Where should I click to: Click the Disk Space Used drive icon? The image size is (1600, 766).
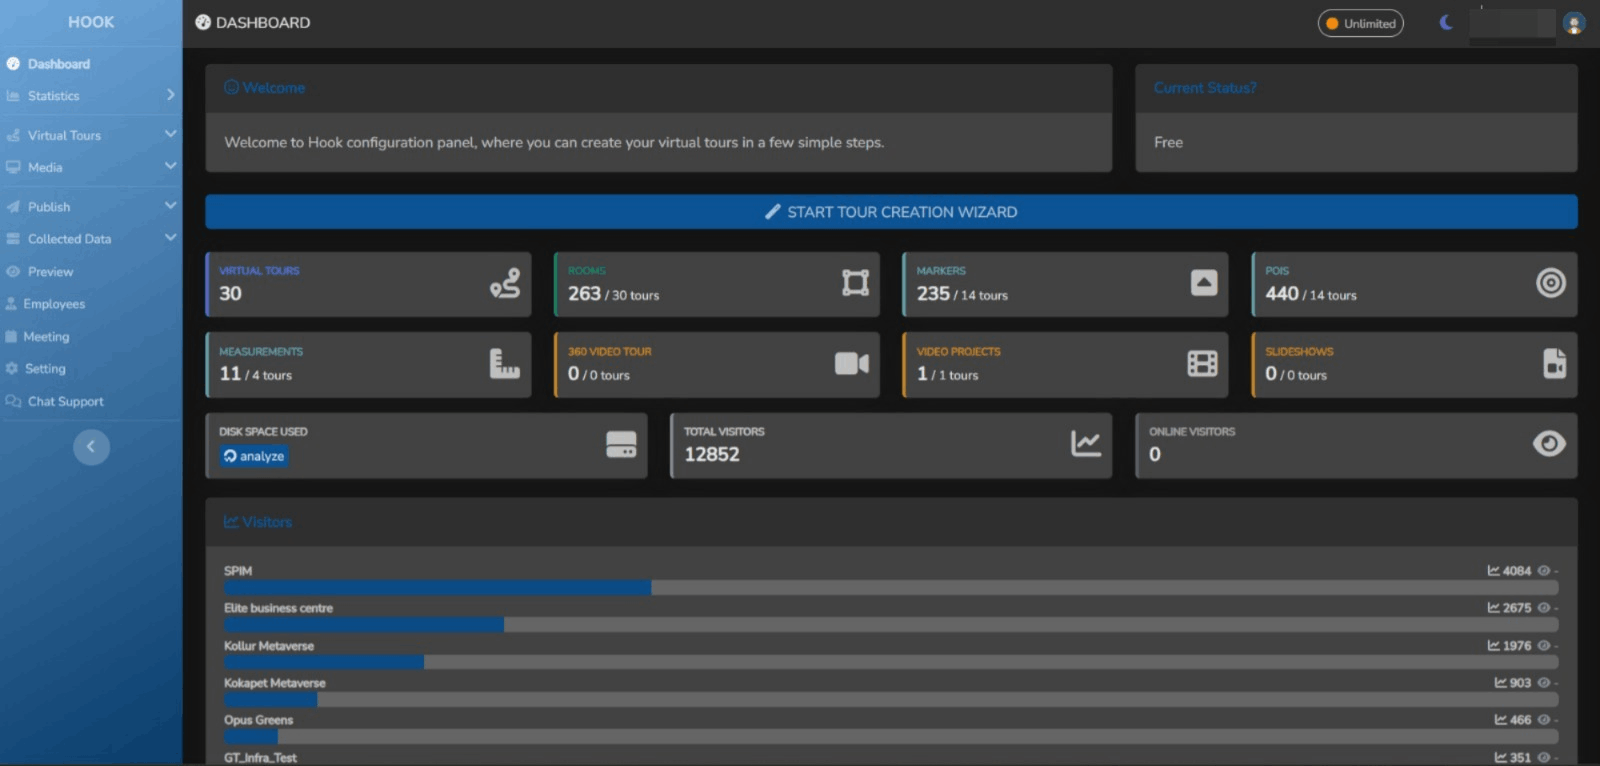click(621, 444)
